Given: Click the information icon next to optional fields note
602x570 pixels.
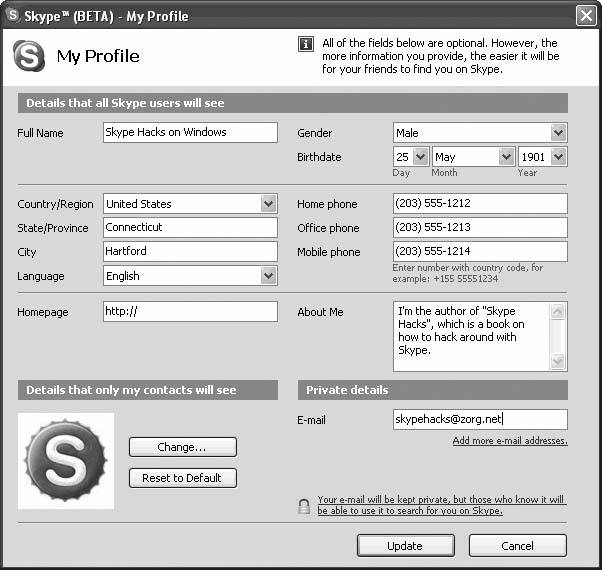Looking at the screenshot, I should (x=306, y=44).
